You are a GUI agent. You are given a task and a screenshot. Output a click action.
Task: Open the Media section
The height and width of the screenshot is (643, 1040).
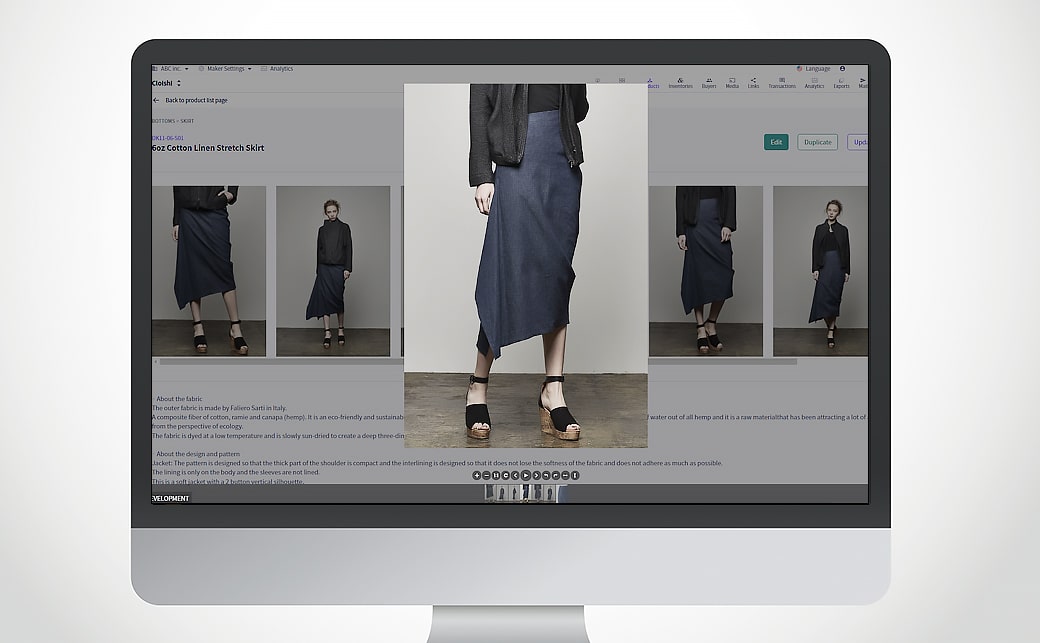[x=732, y=83]
